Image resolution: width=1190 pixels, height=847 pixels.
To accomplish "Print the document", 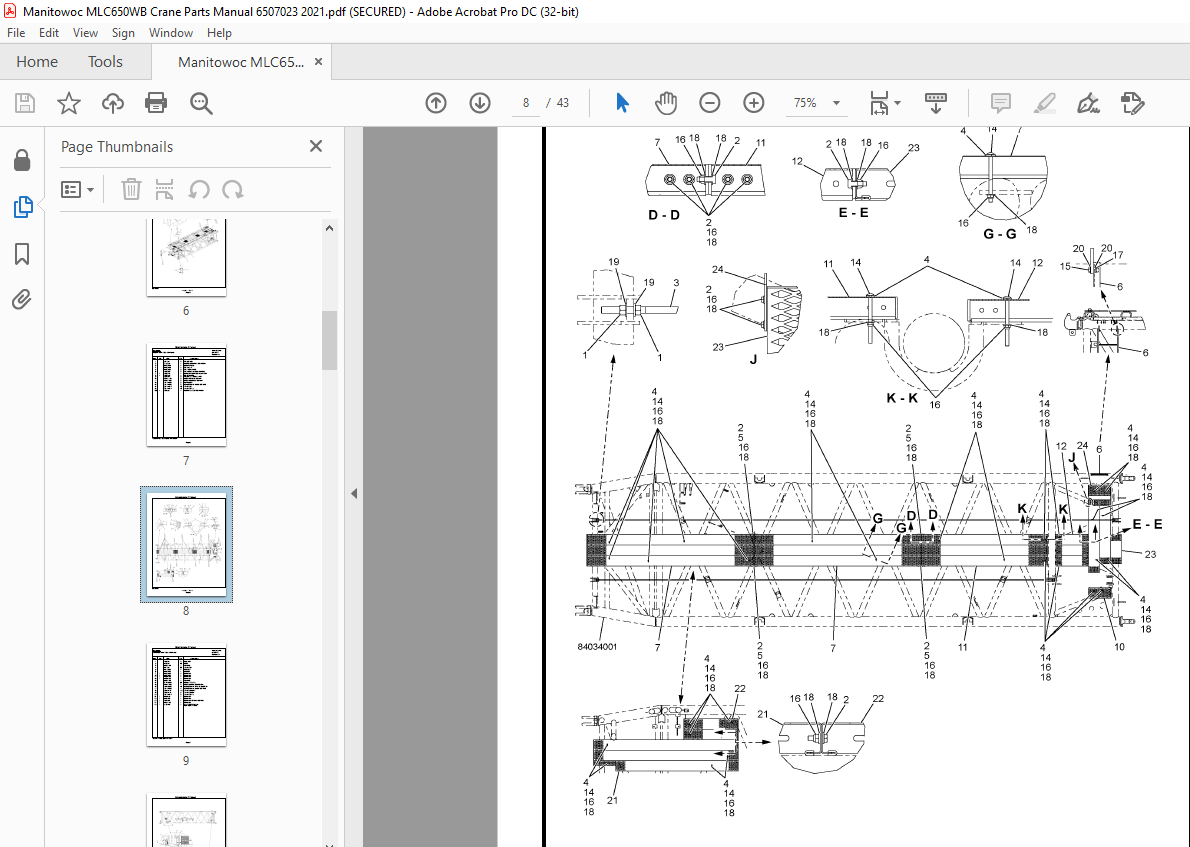I will 156,103.
